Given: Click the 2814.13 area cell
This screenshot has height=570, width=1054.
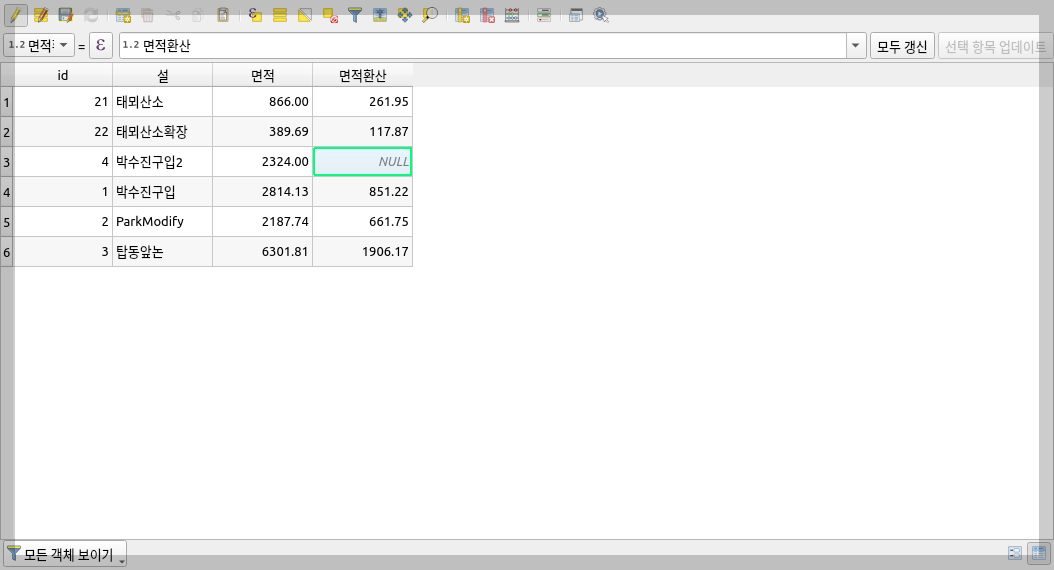Looking at the screenshot, I should point(263,192).
